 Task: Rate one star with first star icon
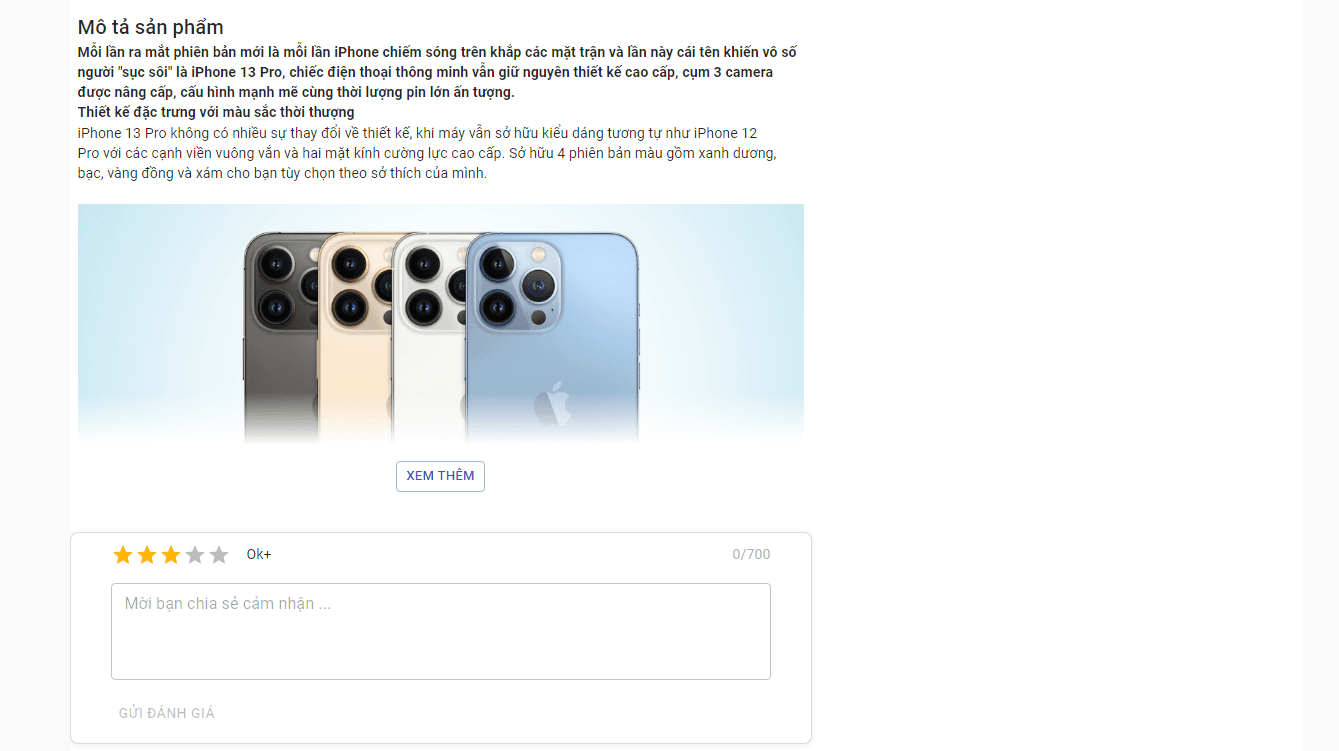point(123,555)
